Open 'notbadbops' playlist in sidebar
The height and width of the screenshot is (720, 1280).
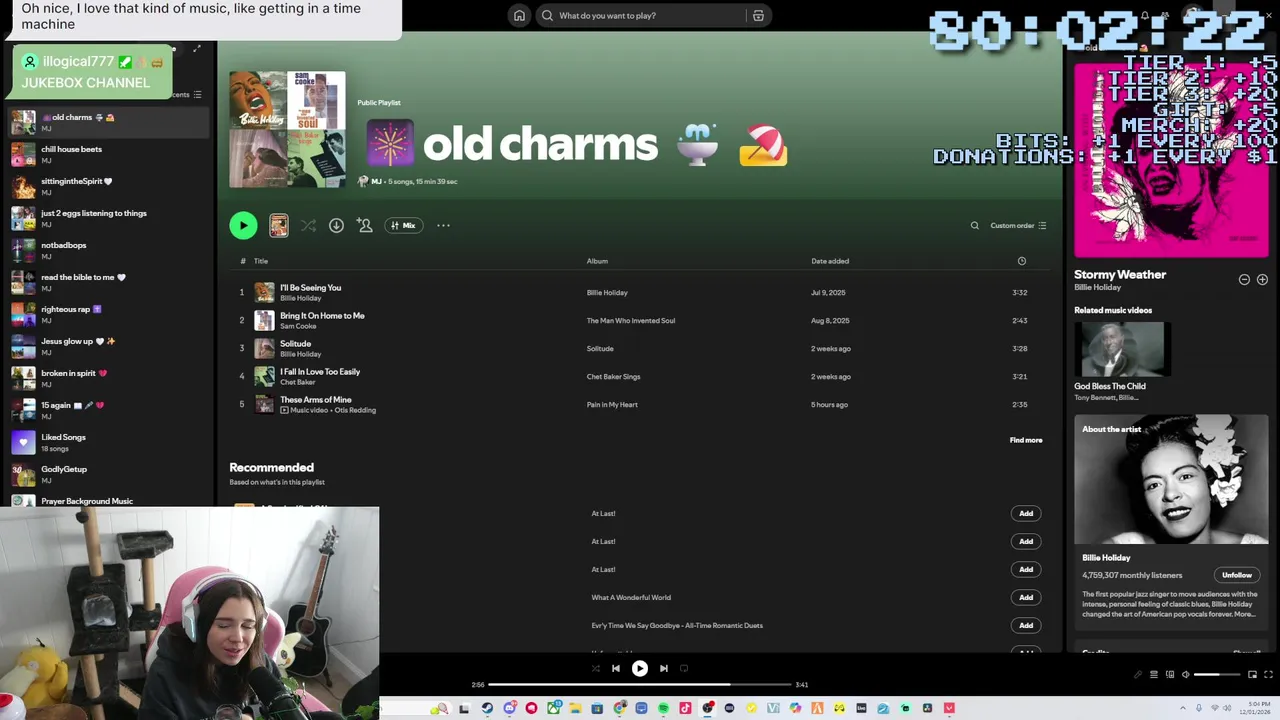[x=108, y=250]
